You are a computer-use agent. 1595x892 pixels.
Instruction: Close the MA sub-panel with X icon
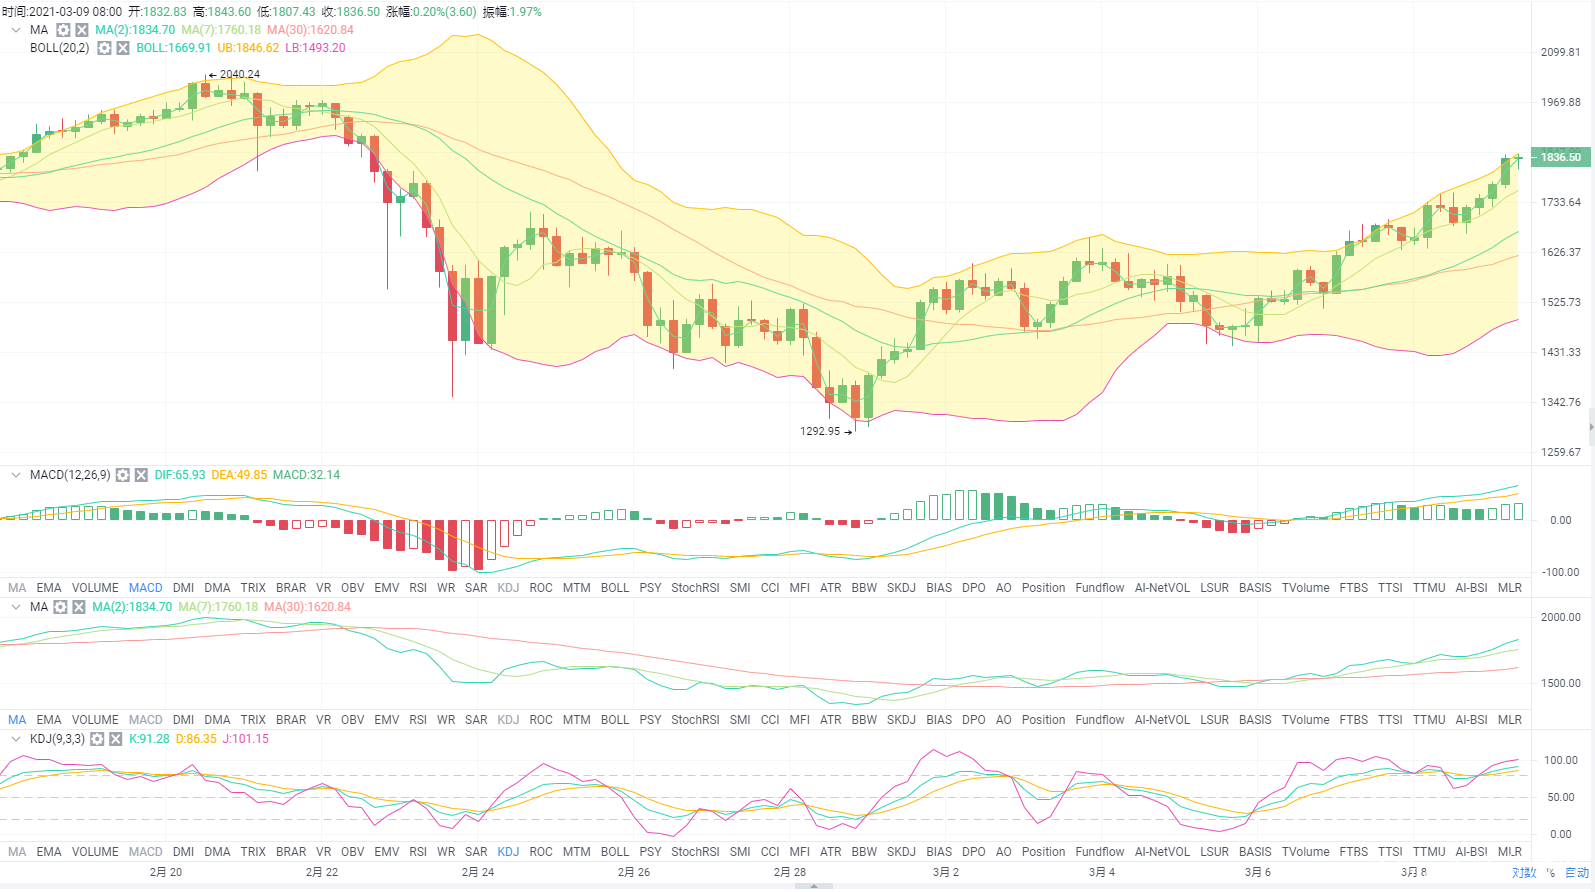(79, 607)
